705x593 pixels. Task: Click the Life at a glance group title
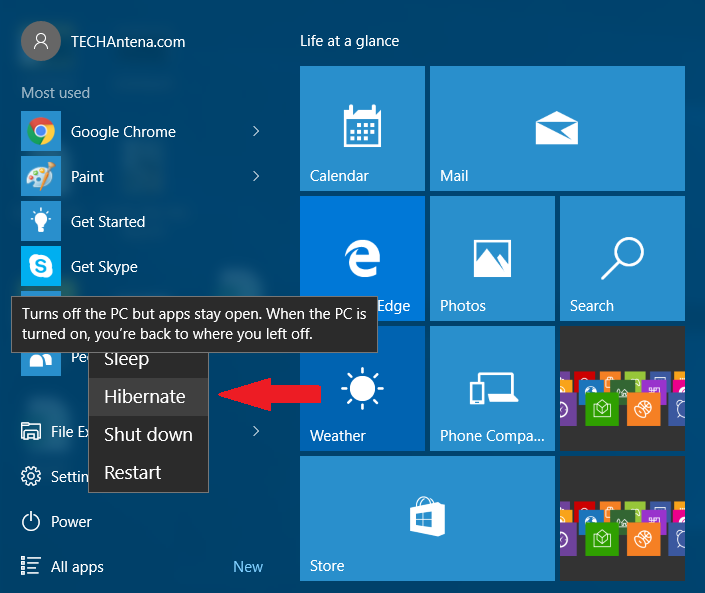(349, 41)
